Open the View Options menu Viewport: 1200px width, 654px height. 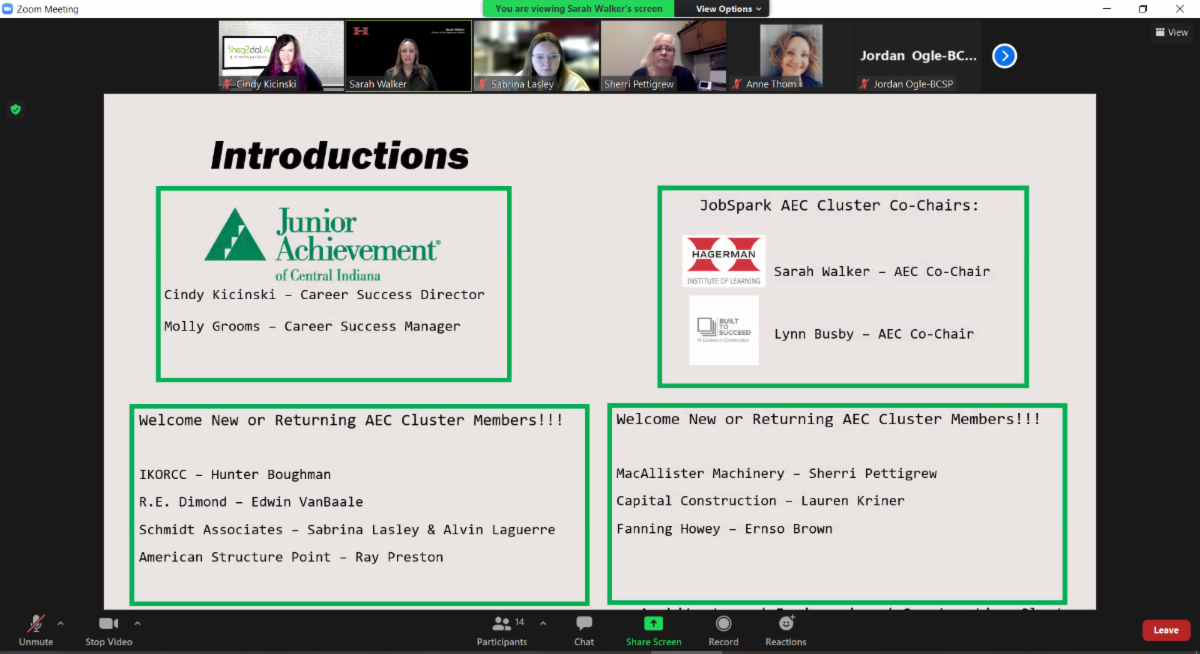click(x=729, y=9)
